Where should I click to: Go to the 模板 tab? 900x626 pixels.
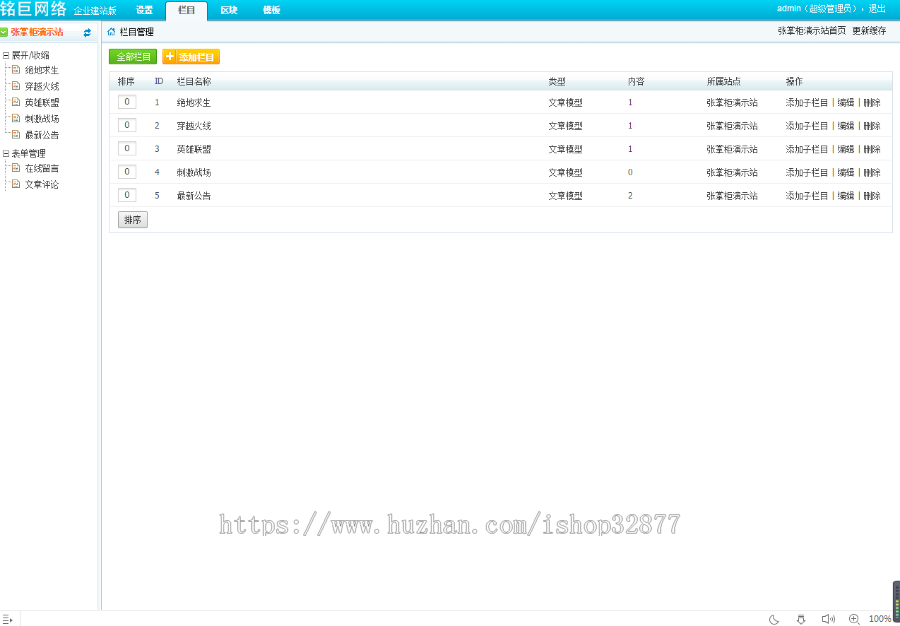(271, 10)
